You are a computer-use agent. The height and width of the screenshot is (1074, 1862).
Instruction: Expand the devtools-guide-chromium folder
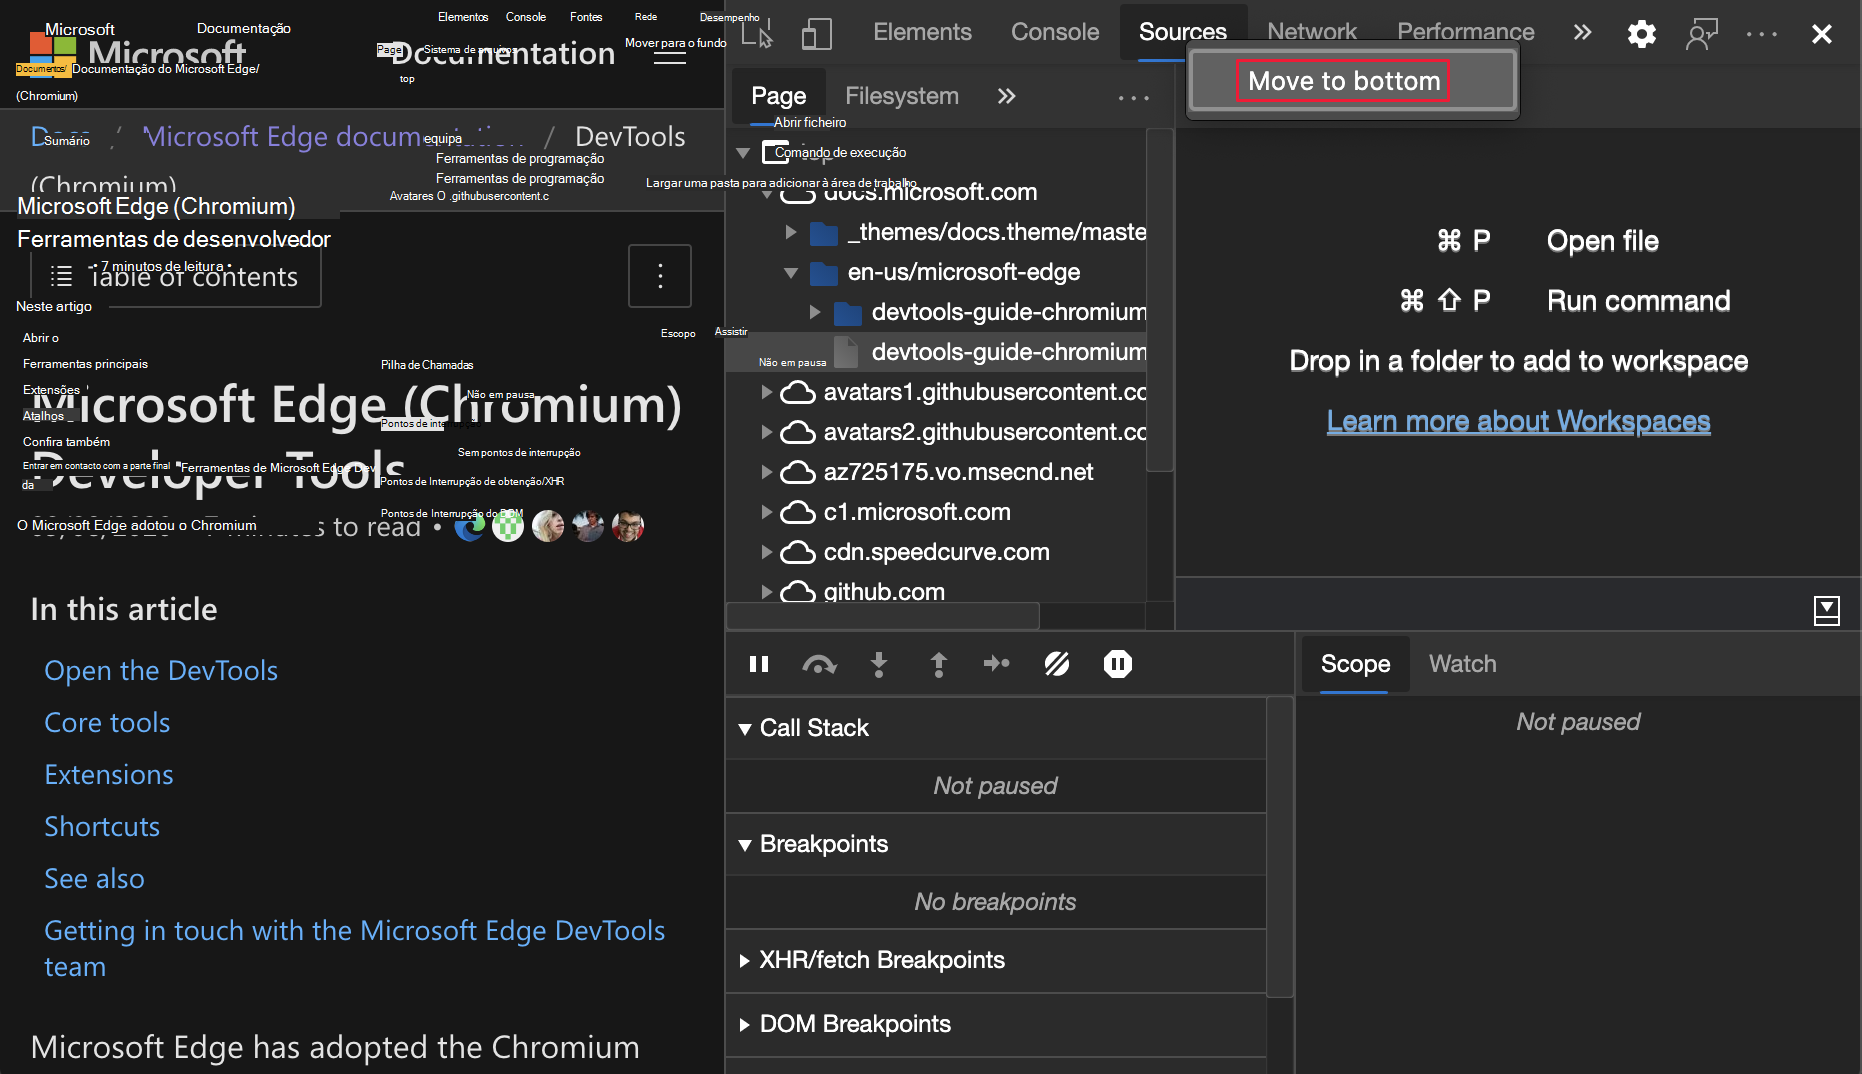(x=815, y=312)
